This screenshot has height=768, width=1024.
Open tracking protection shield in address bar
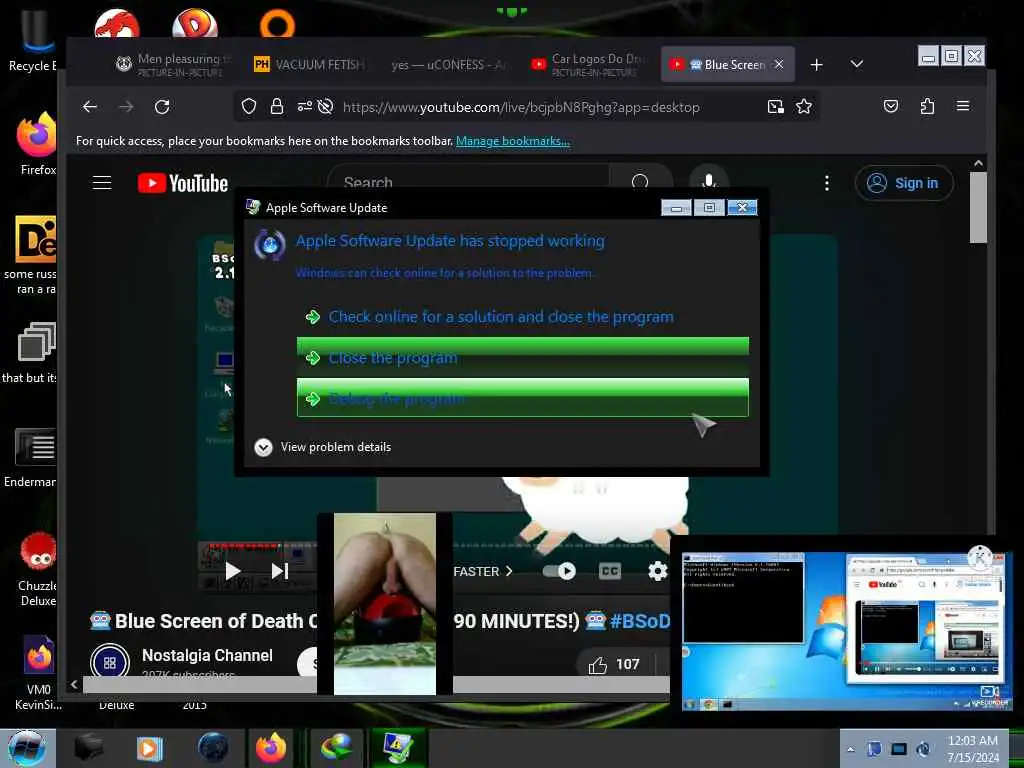pyautogui.click(x=249, y=106)
